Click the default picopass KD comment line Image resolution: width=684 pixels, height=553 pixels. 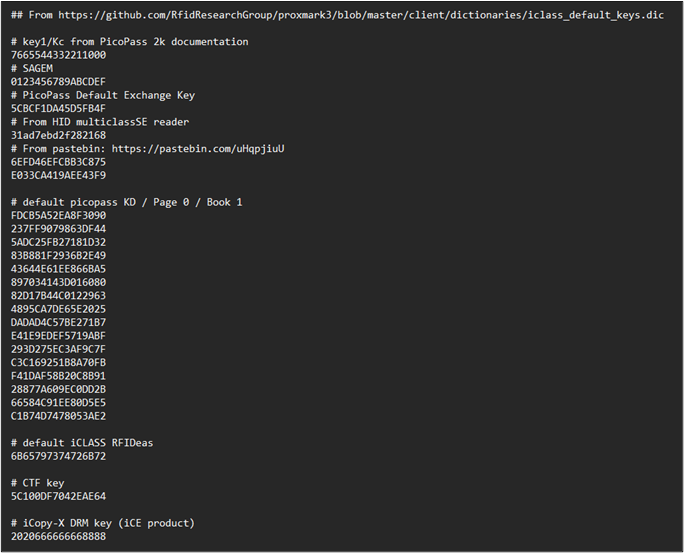[x=127, y=202]
